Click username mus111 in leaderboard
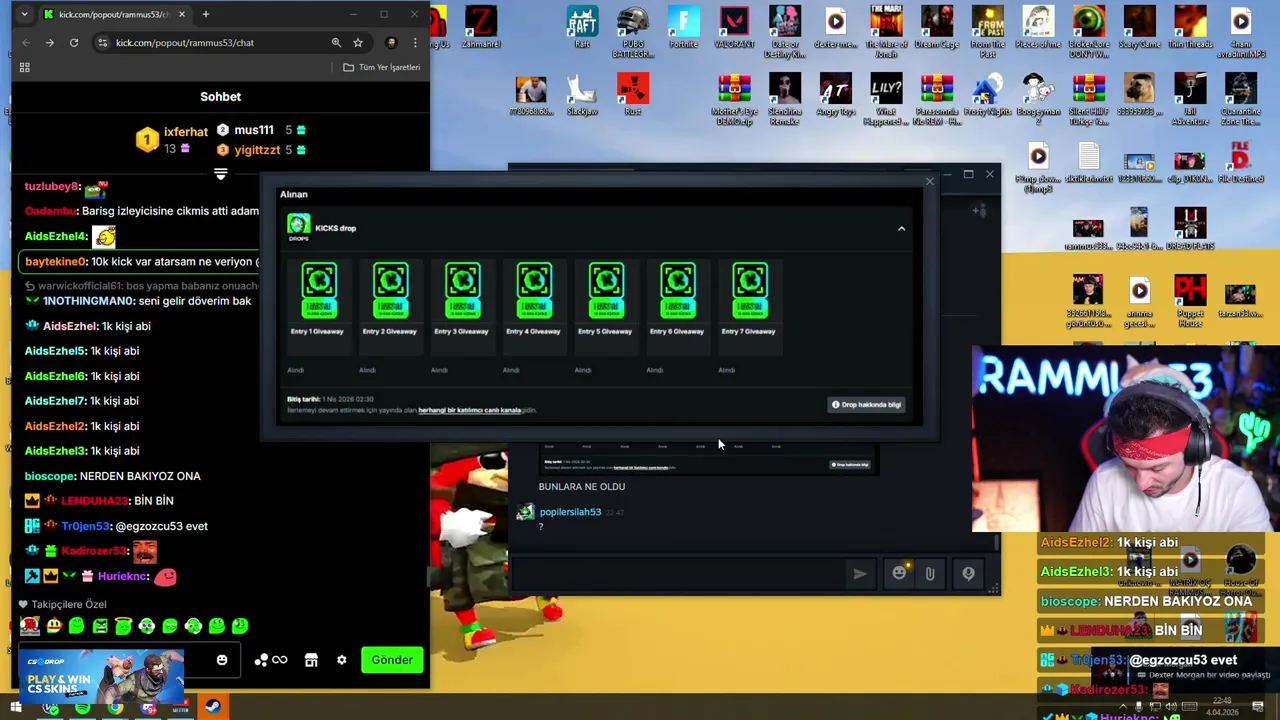 click(253, 130)
